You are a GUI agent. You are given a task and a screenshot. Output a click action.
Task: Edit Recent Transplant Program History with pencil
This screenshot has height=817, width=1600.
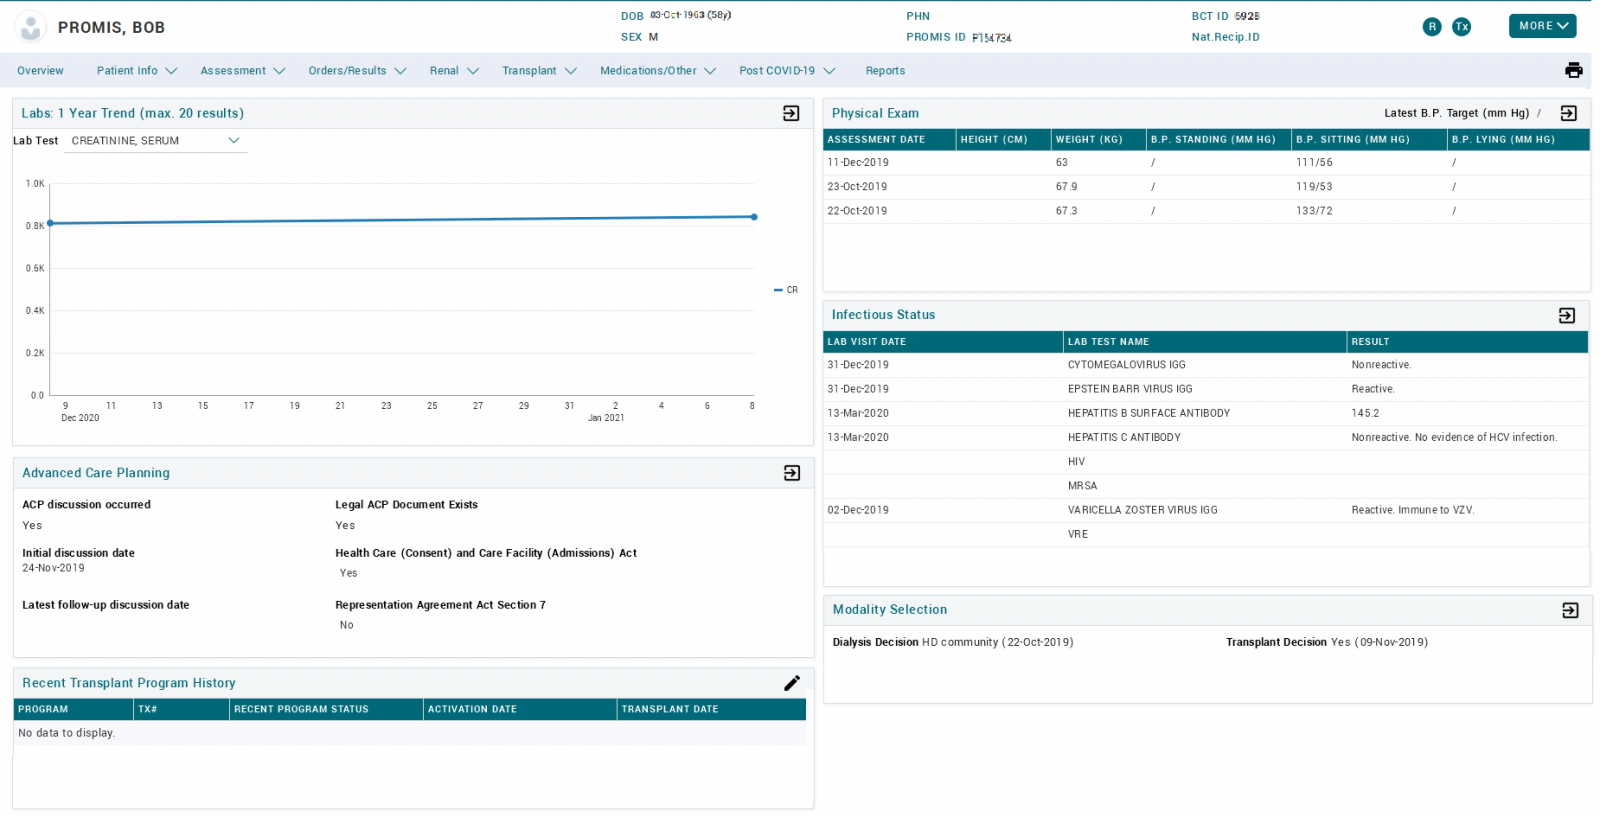click(x=791, y=683)
